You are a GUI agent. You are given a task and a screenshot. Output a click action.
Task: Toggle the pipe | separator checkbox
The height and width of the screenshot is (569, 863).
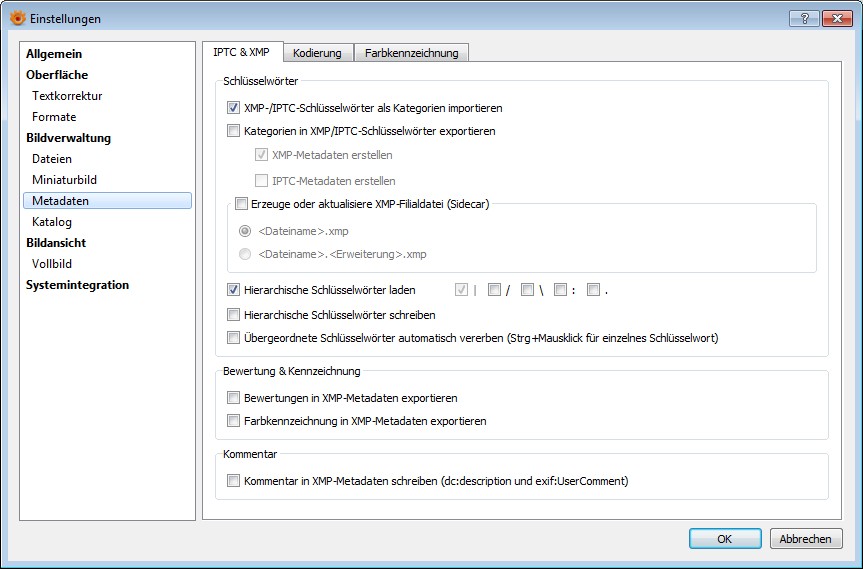(x=461, y=289)
